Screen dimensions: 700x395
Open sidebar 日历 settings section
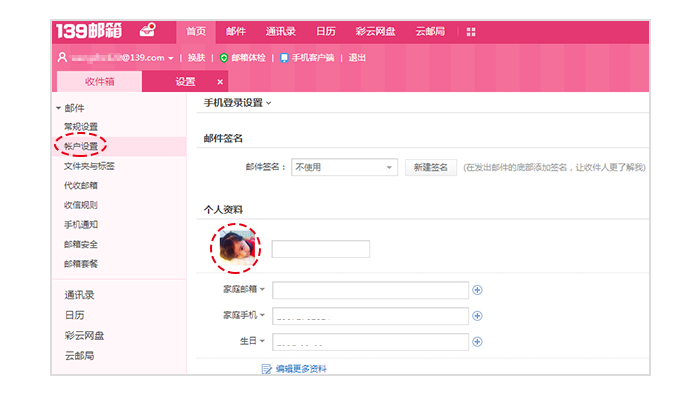coord(75,316)
